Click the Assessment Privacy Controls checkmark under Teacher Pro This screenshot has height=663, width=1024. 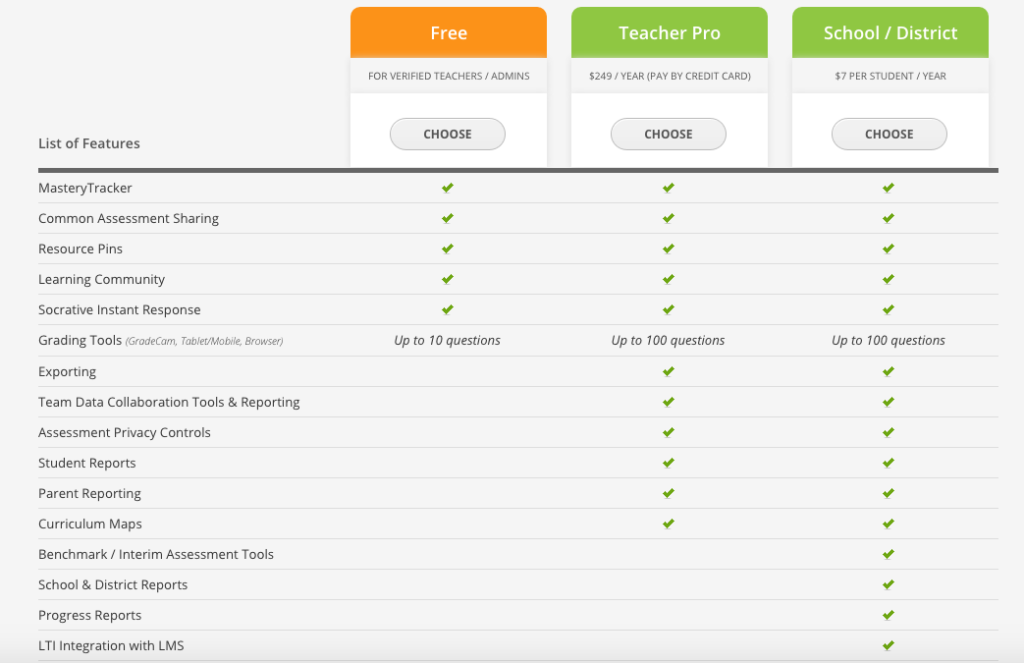pyautogui.click(x=668, y=432)
